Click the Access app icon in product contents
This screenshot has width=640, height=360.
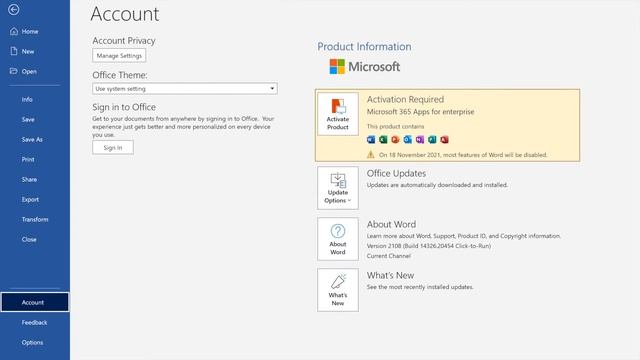(x=444, y=140)
